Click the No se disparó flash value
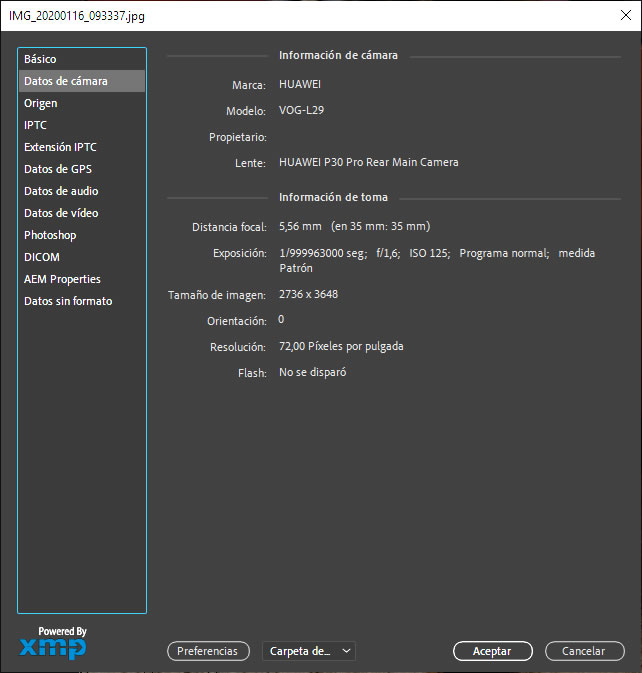The image size is (642, 673). click(312, 373)
